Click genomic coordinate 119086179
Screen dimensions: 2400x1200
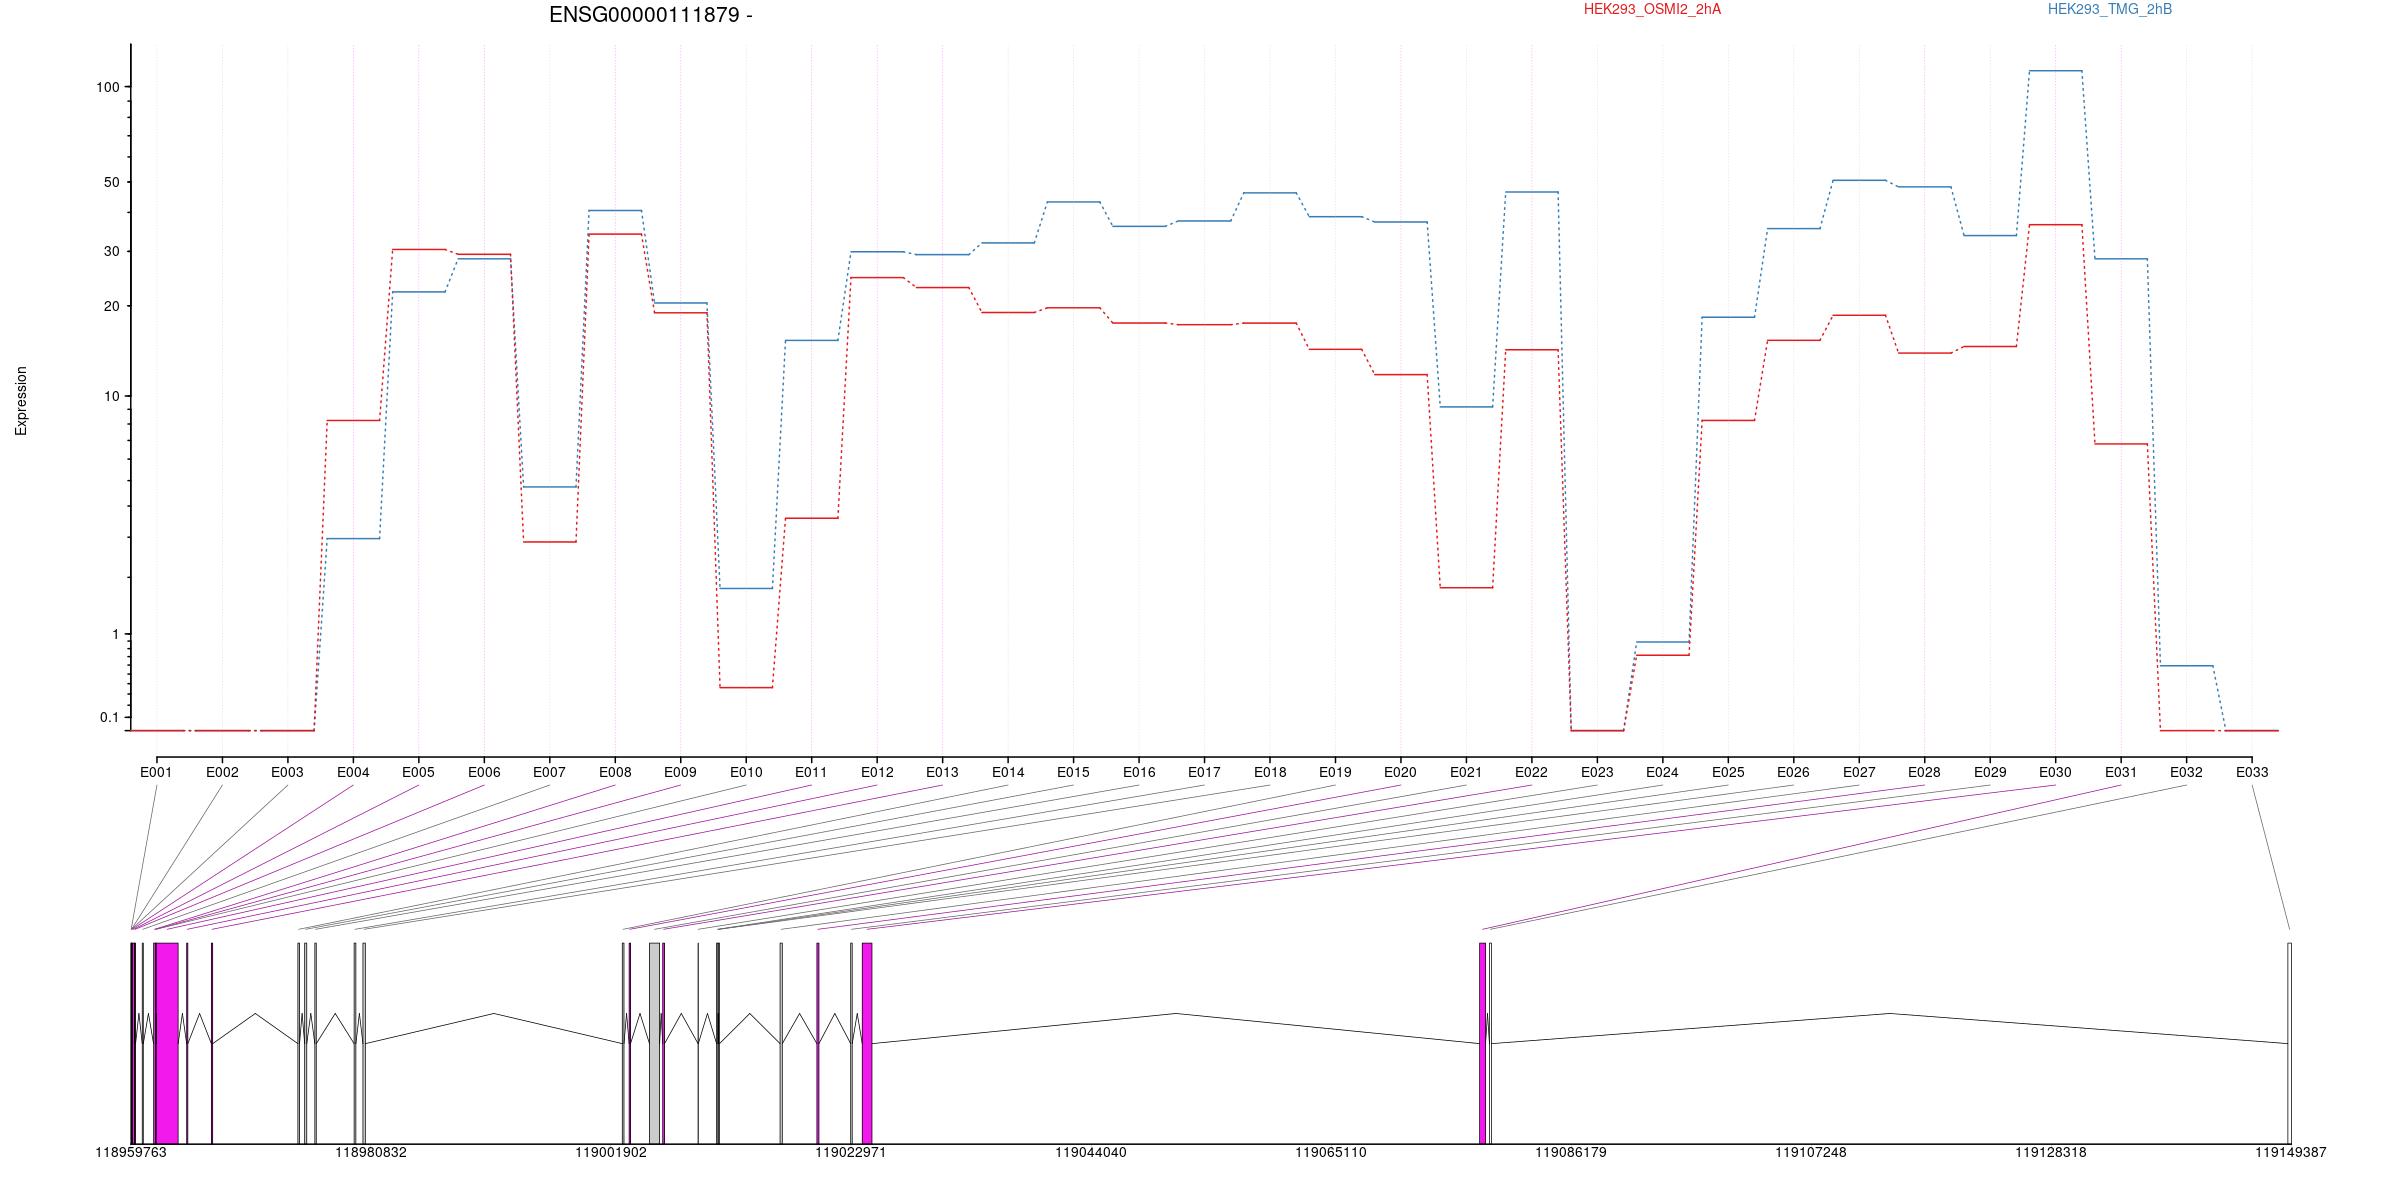[x=1571, y=1152]
